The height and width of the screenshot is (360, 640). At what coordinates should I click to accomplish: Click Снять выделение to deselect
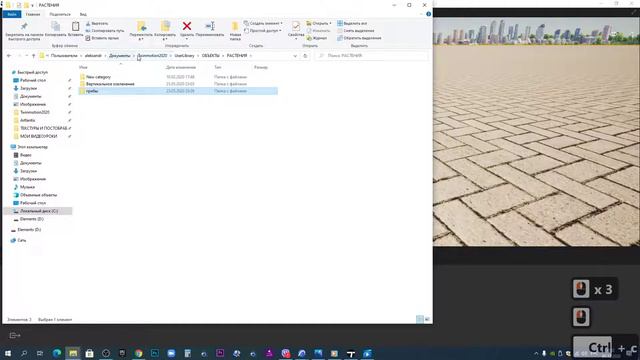point(356,31)
